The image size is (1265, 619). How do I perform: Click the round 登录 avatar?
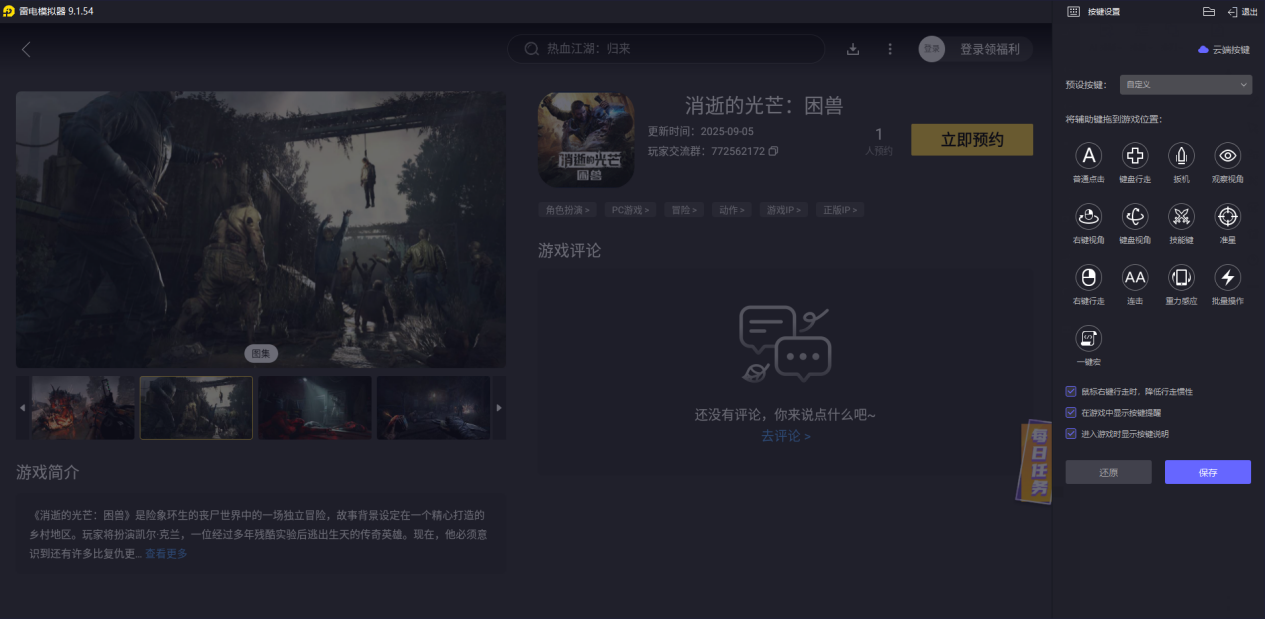pyautogui.click(x=932, y=49)
